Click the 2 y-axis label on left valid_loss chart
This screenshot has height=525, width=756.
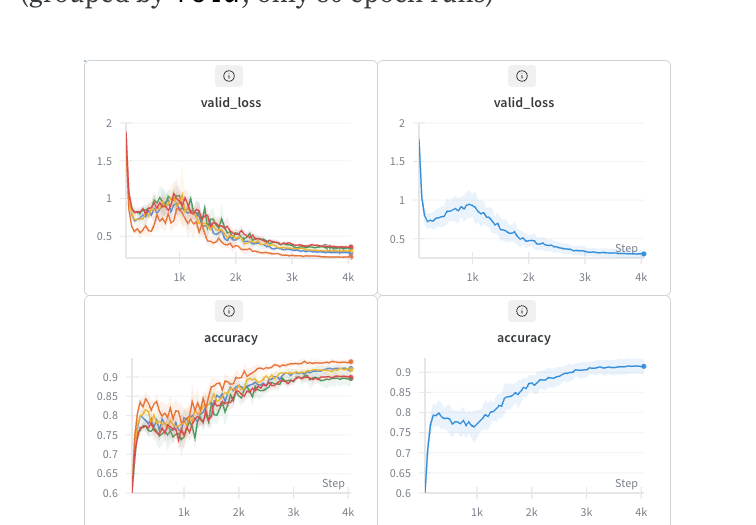point(108,124)
